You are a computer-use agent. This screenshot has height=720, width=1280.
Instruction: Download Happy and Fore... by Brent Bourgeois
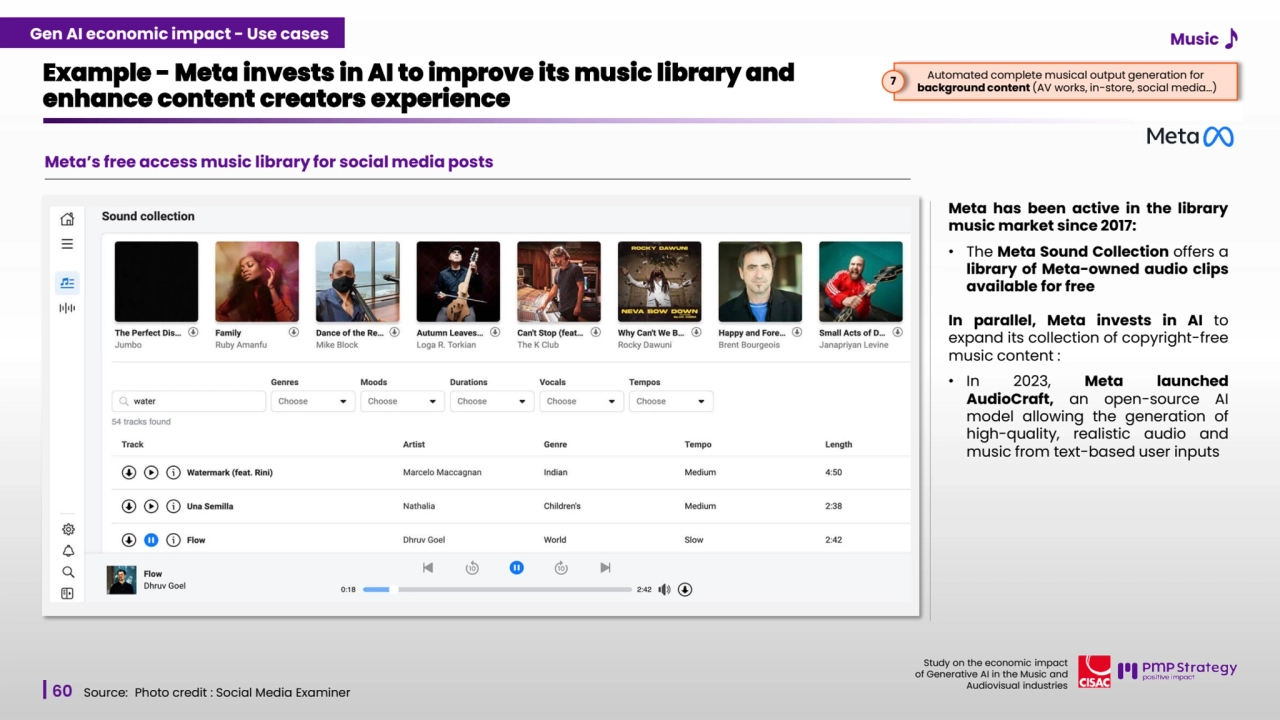point(797,332)
